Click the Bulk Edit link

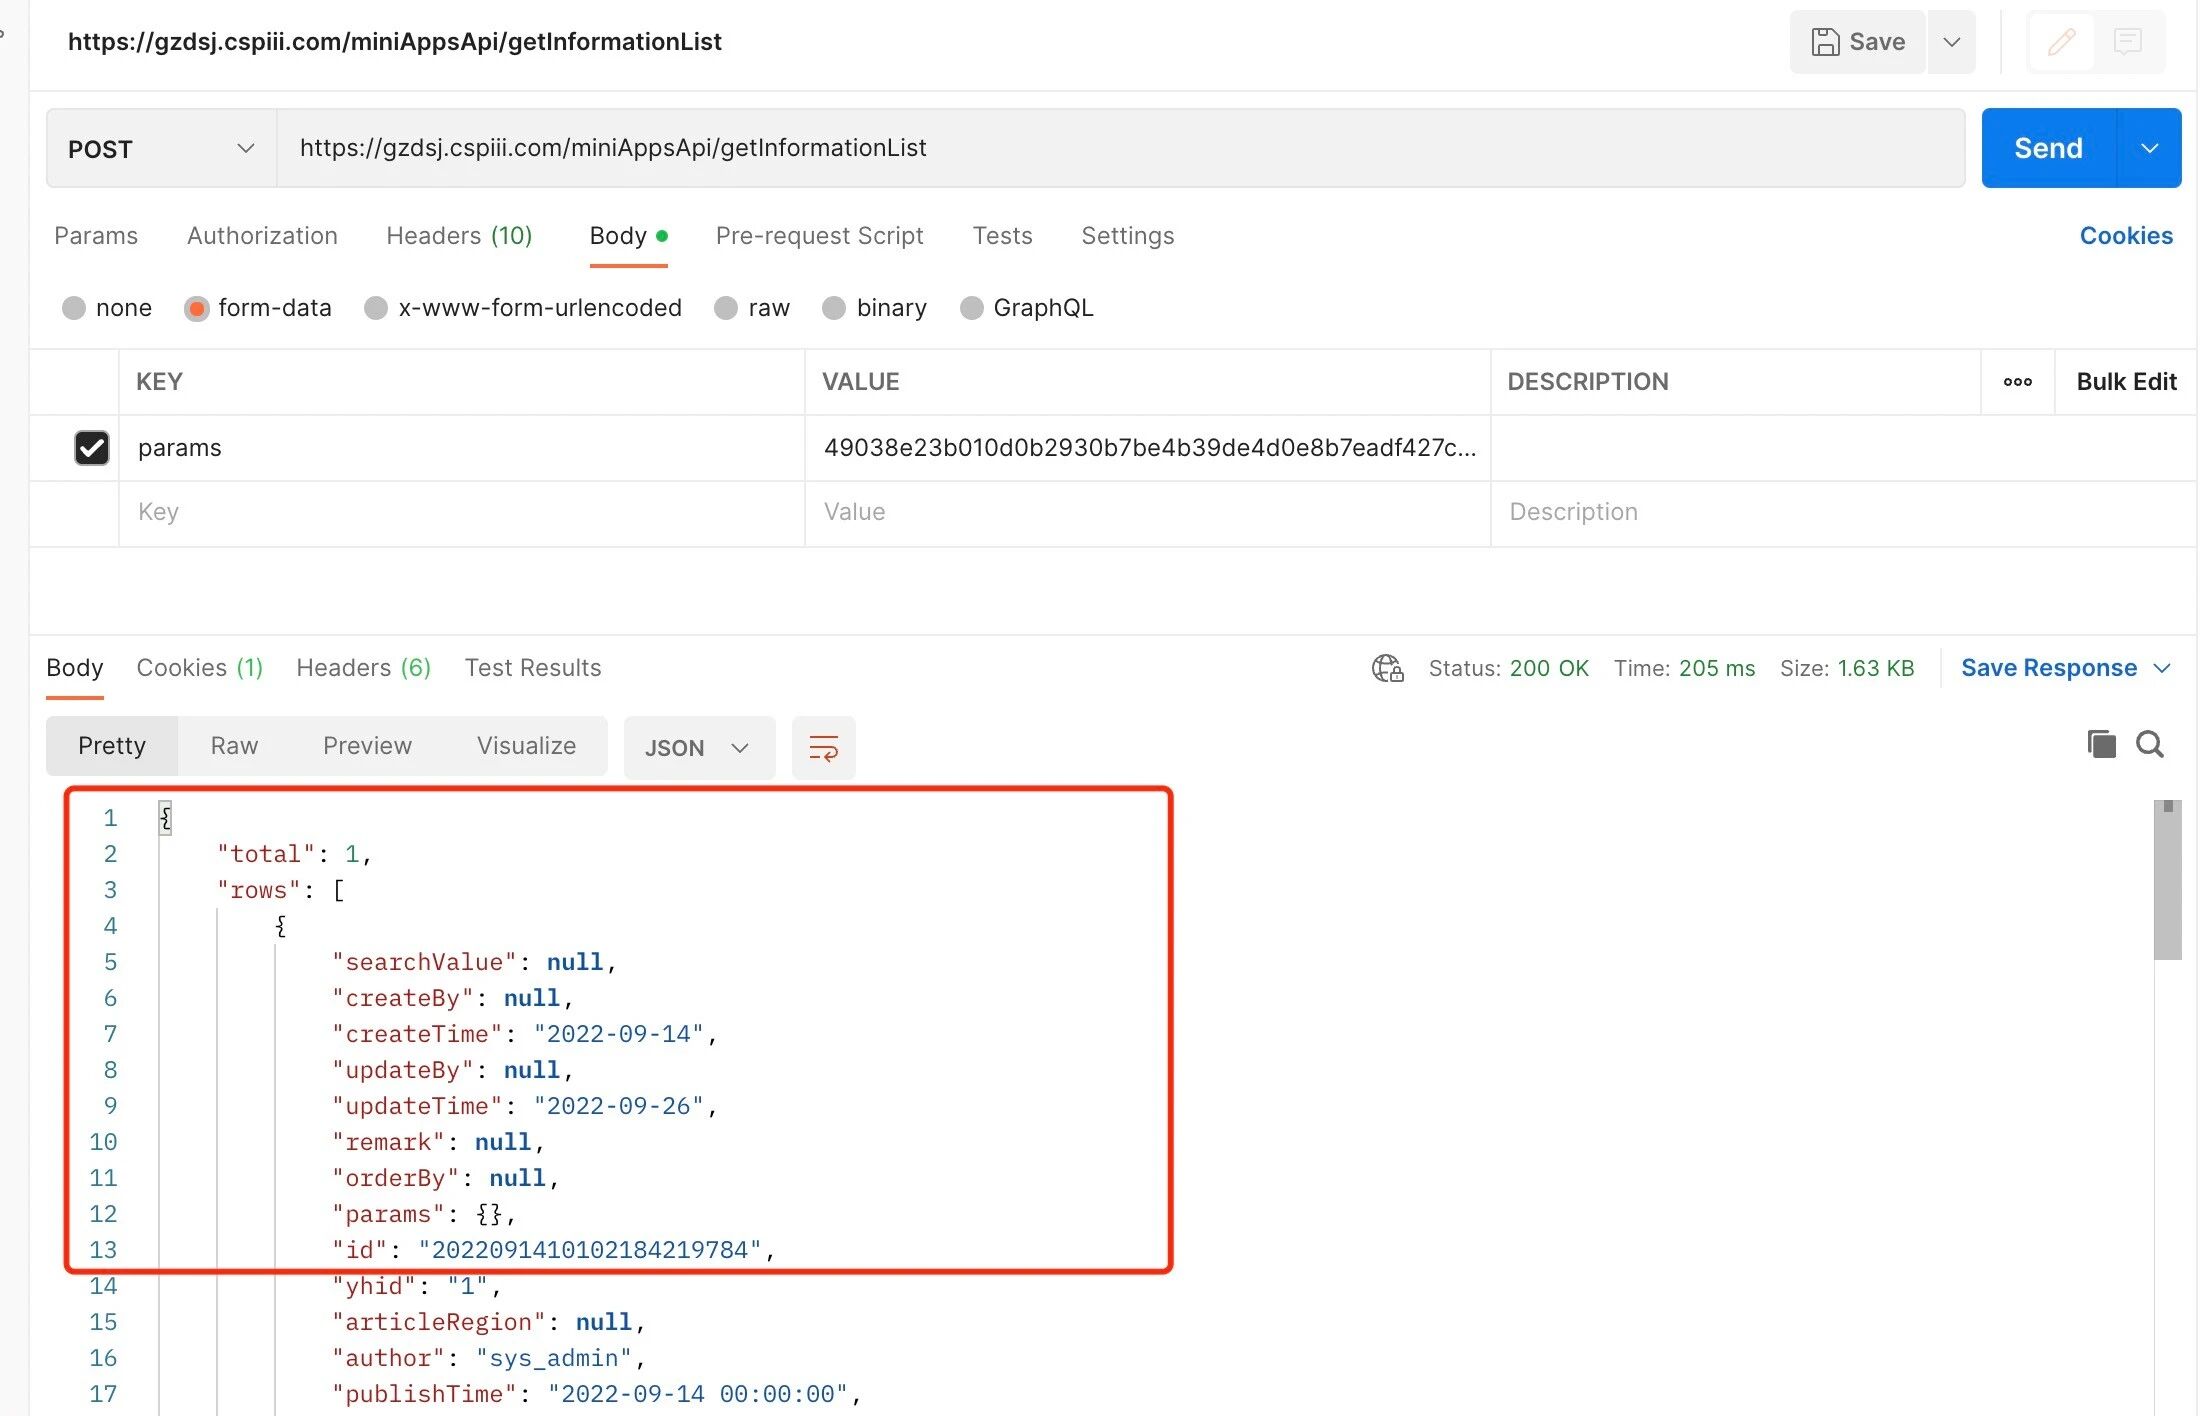pyautogui.click(x=2126, y=382)
